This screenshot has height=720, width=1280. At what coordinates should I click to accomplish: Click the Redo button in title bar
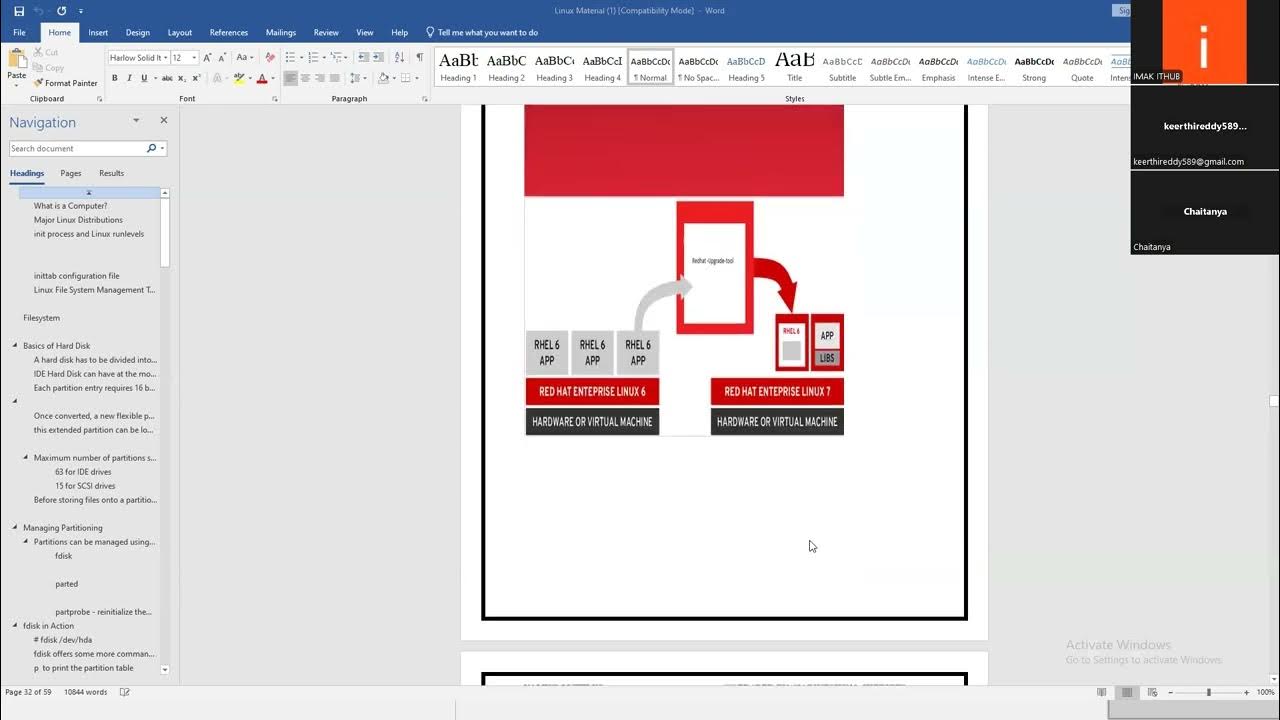(x=62, y=11)
